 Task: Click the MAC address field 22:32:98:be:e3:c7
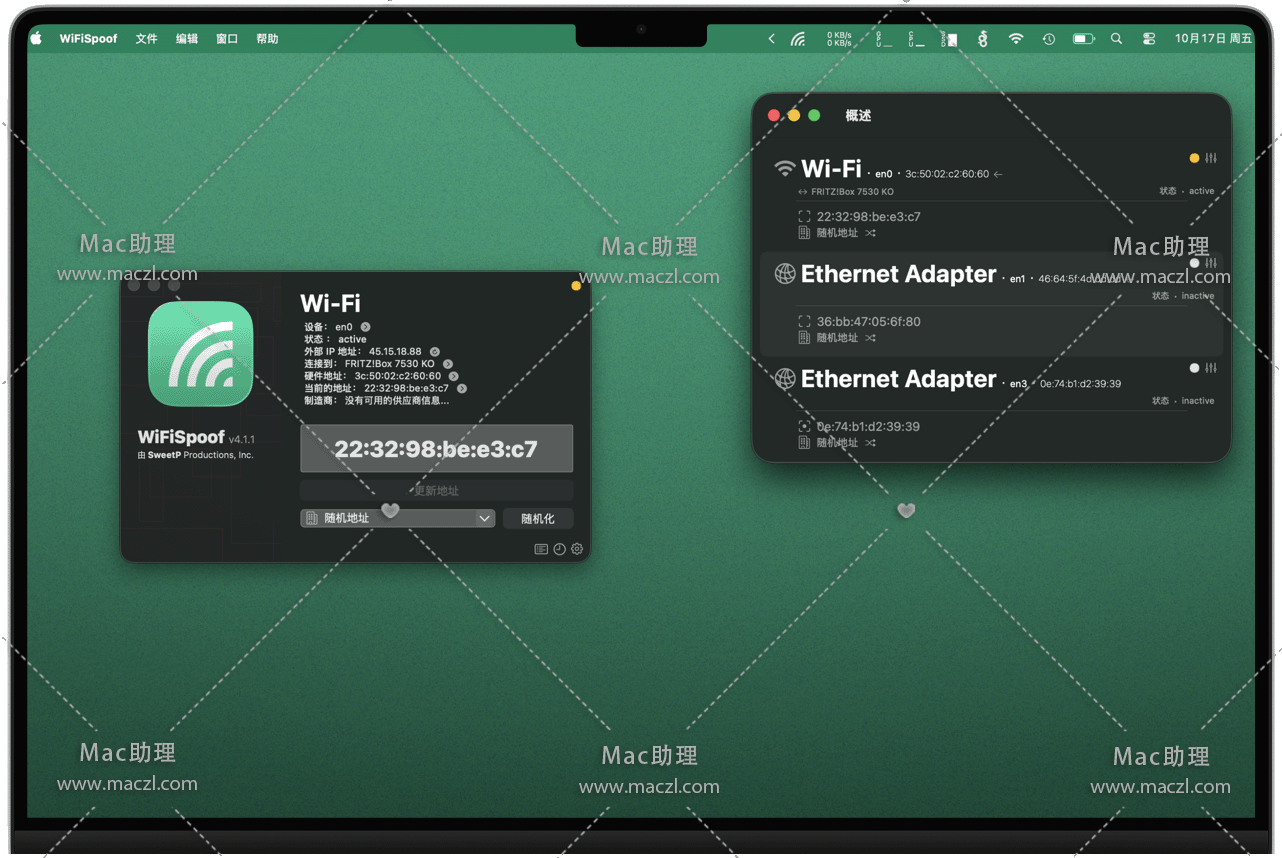[436, 449]
